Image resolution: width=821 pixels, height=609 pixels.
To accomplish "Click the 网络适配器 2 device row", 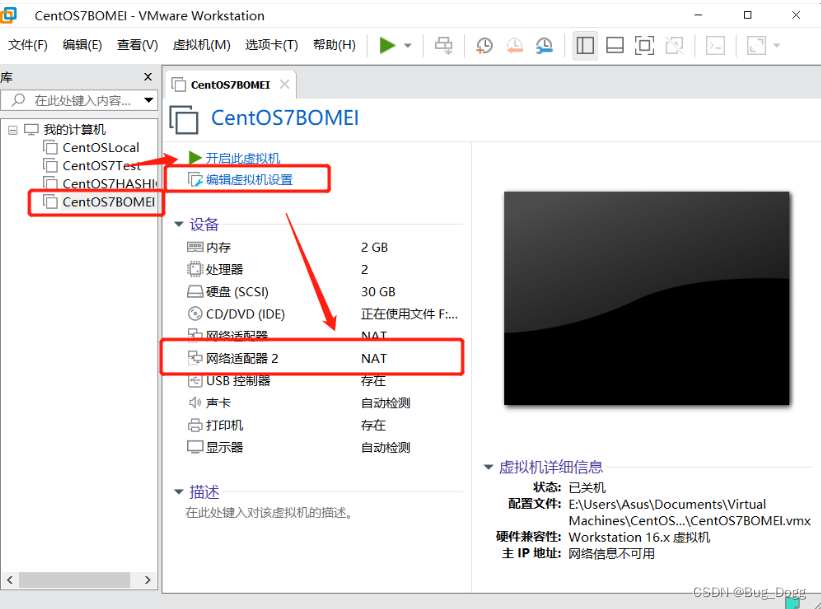I will [x=323, y=359].
